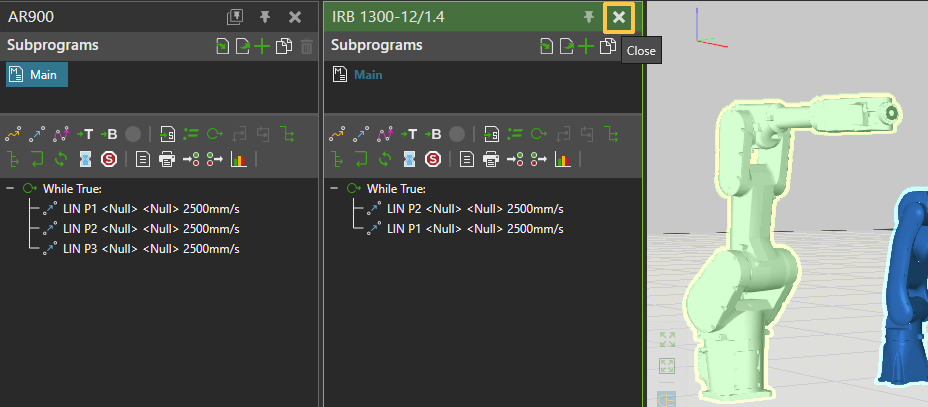Add a new subprogram in the AR900 panel
This screenshot has width=928, height=407.
262,46
